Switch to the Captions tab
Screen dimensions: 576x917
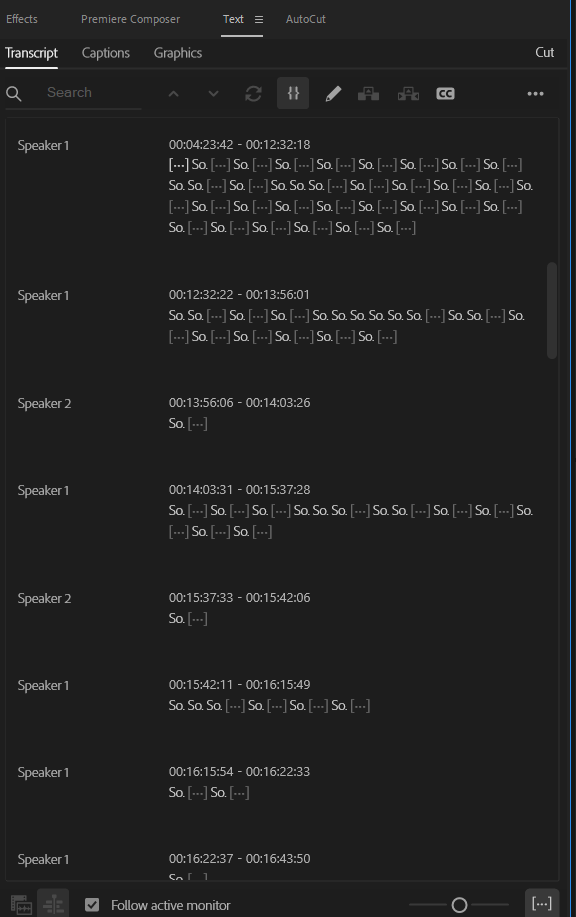click(105, 53)
